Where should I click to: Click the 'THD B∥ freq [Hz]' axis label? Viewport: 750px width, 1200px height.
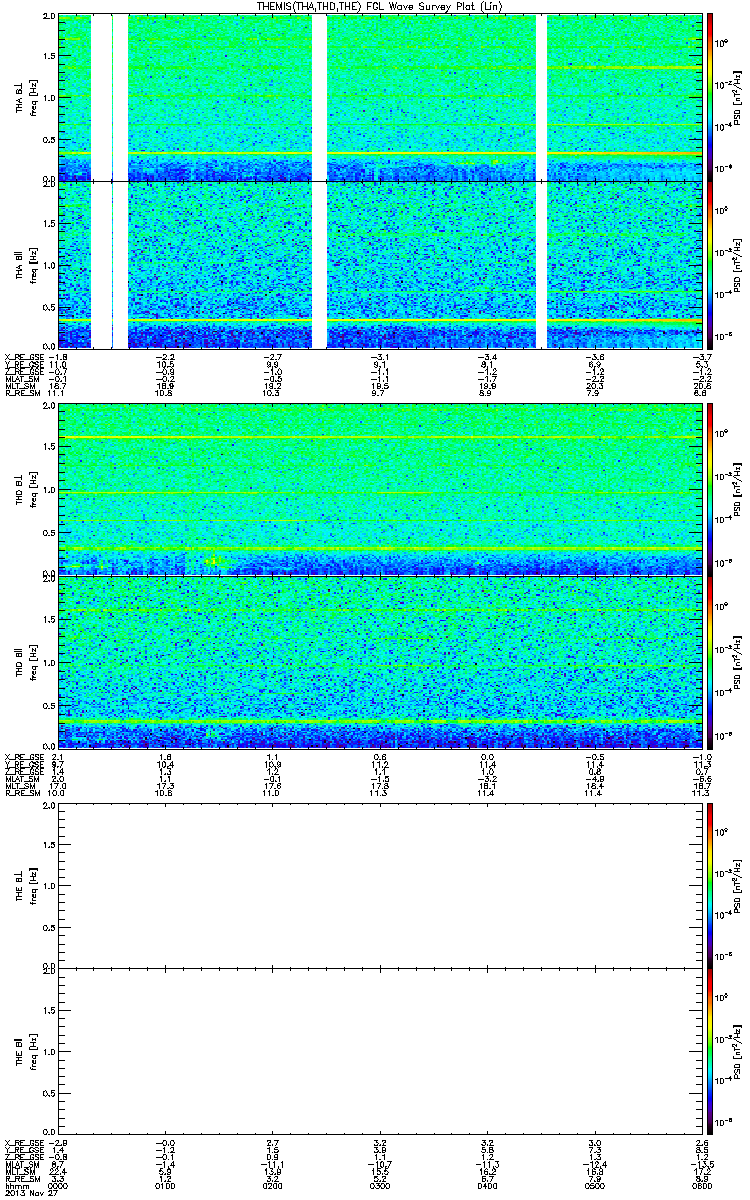click(24, 661)
